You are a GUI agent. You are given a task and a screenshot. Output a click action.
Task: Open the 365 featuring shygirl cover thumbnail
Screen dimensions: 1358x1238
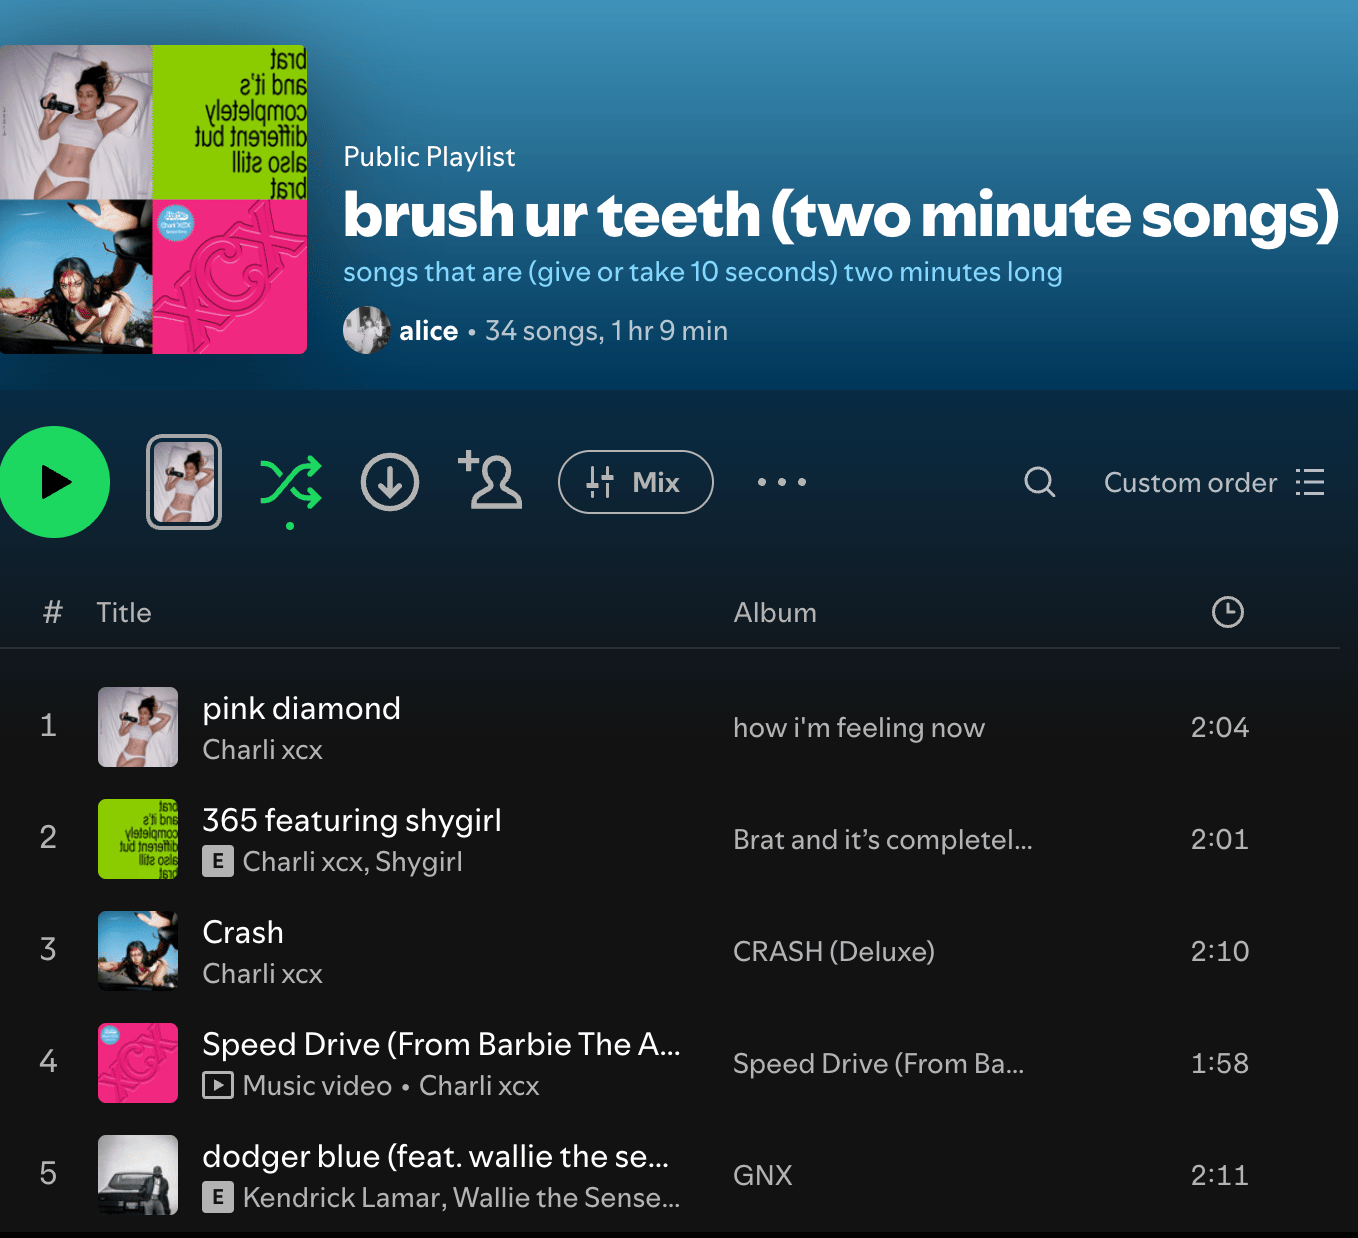[x=138, y=839]
